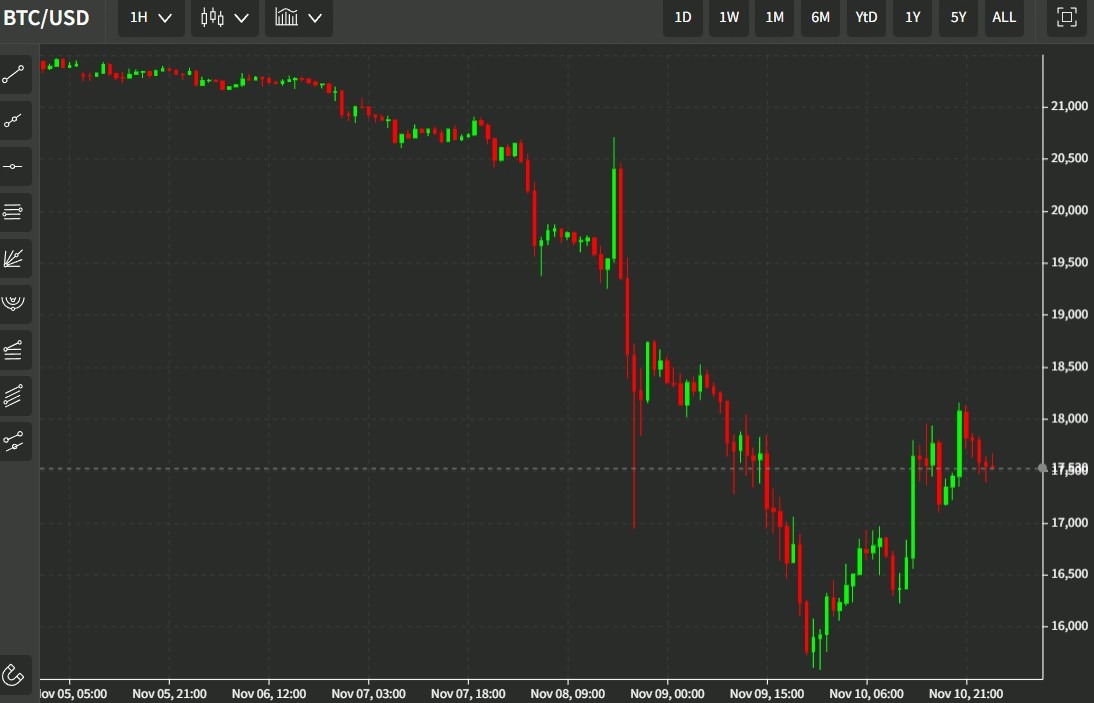Select the trend line segment drawing tool
Image resolution: width=1094 pixels, height=703 pixels.
point(14,75)
